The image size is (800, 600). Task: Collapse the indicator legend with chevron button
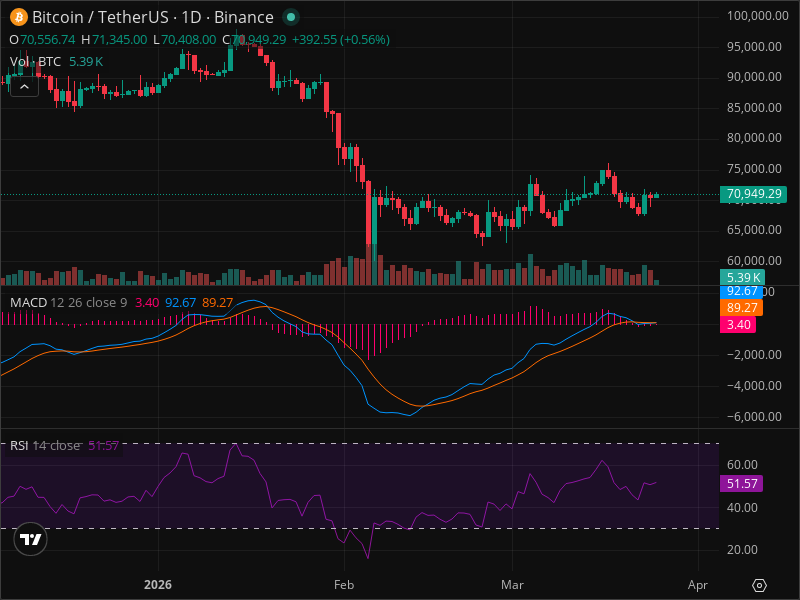click(x=24, y=87)
